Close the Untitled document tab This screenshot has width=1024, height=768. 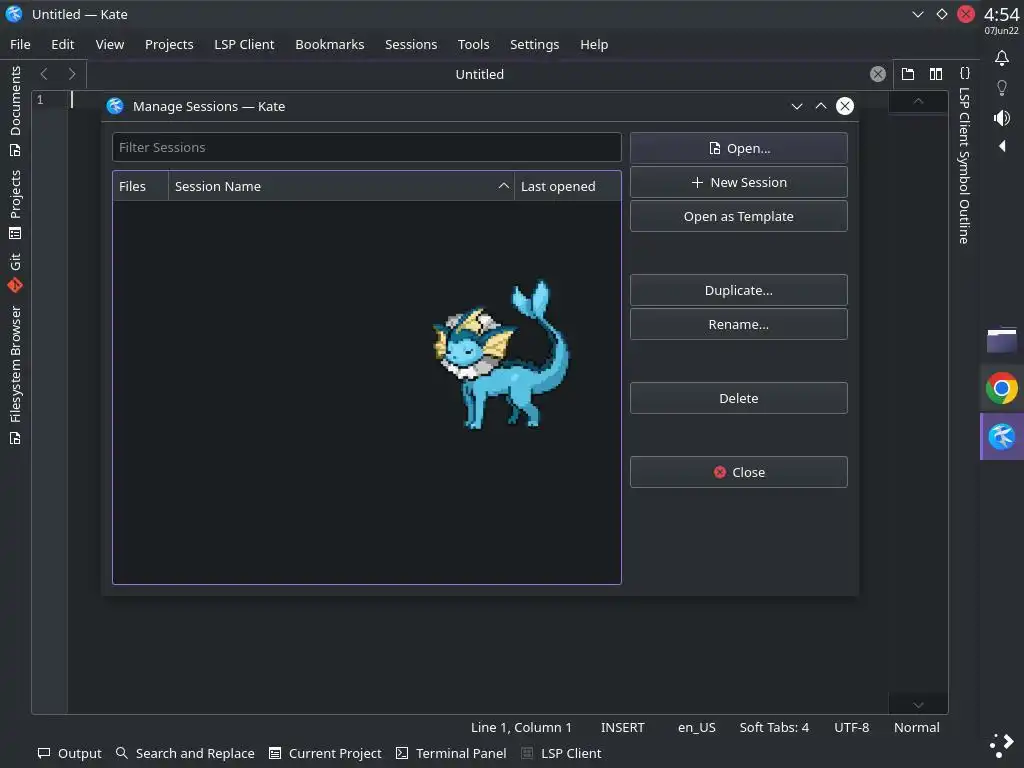[878, 74]
